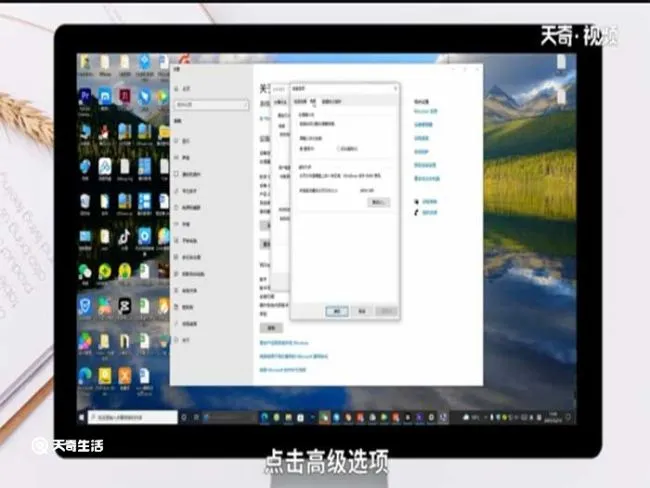Viewport: 650px width, 488px height.
Task: Open Remote Desktop related settings link
Action: (x=421, y=138)
